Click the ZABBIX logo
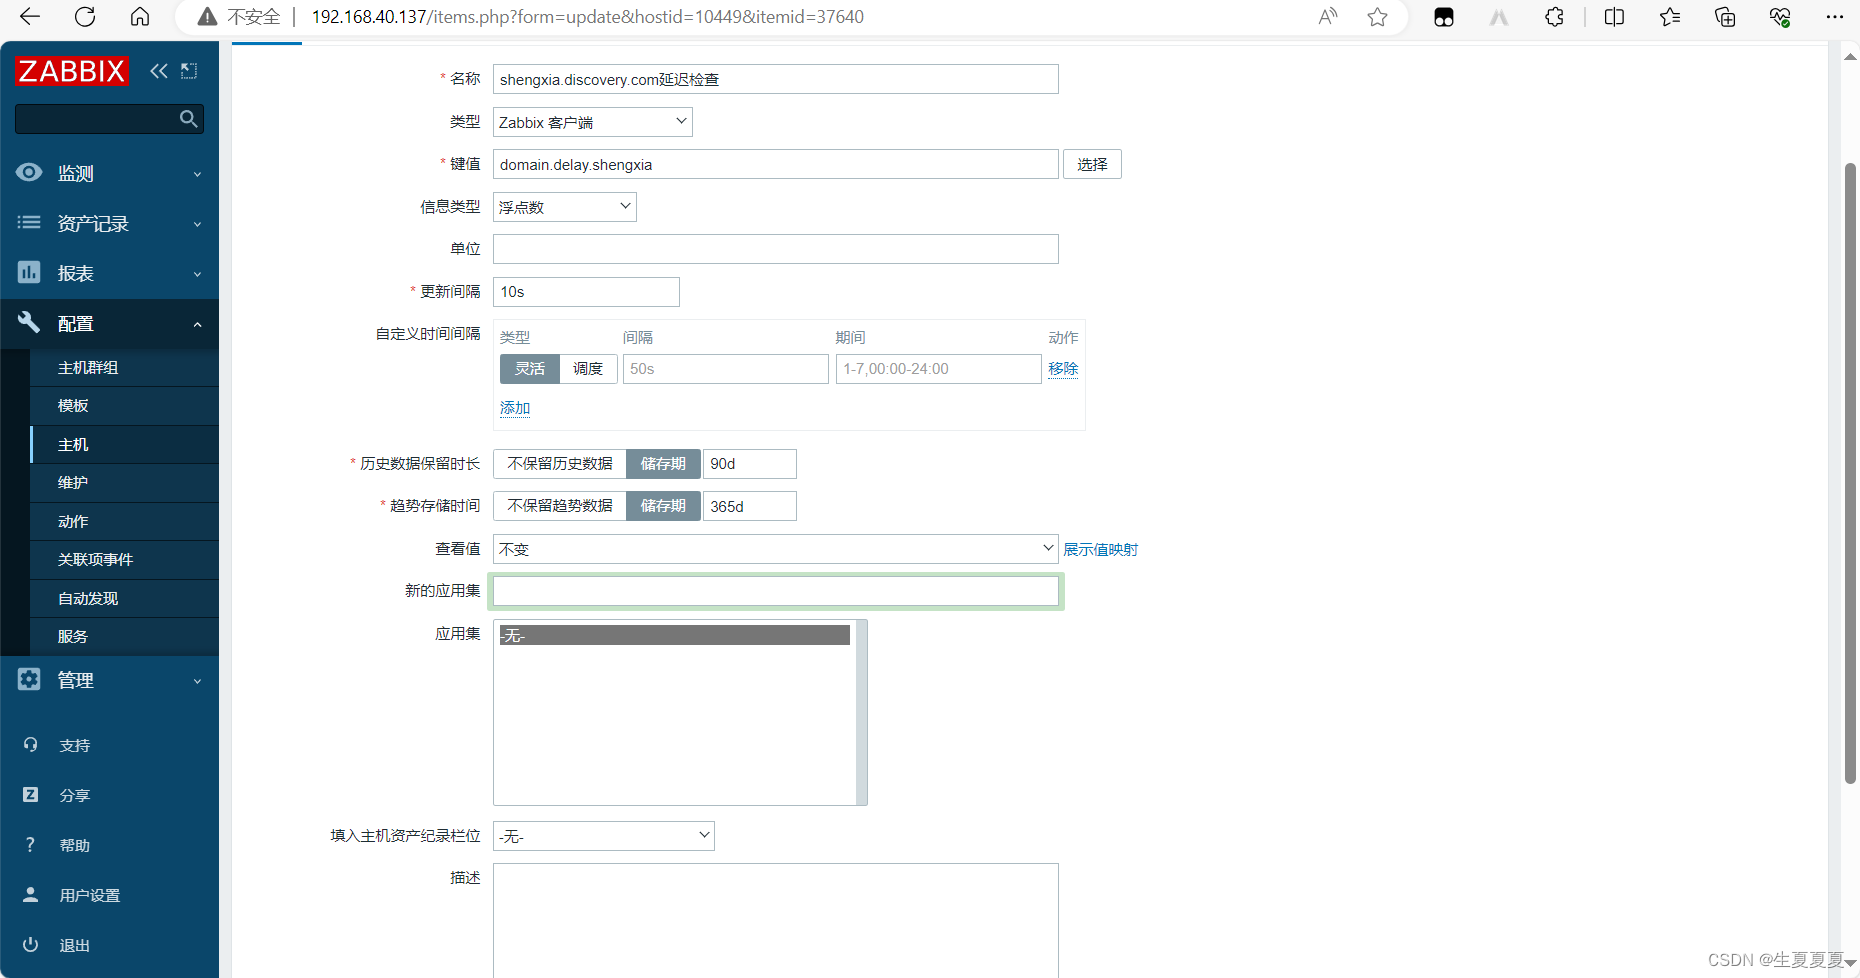 [72, 71]
